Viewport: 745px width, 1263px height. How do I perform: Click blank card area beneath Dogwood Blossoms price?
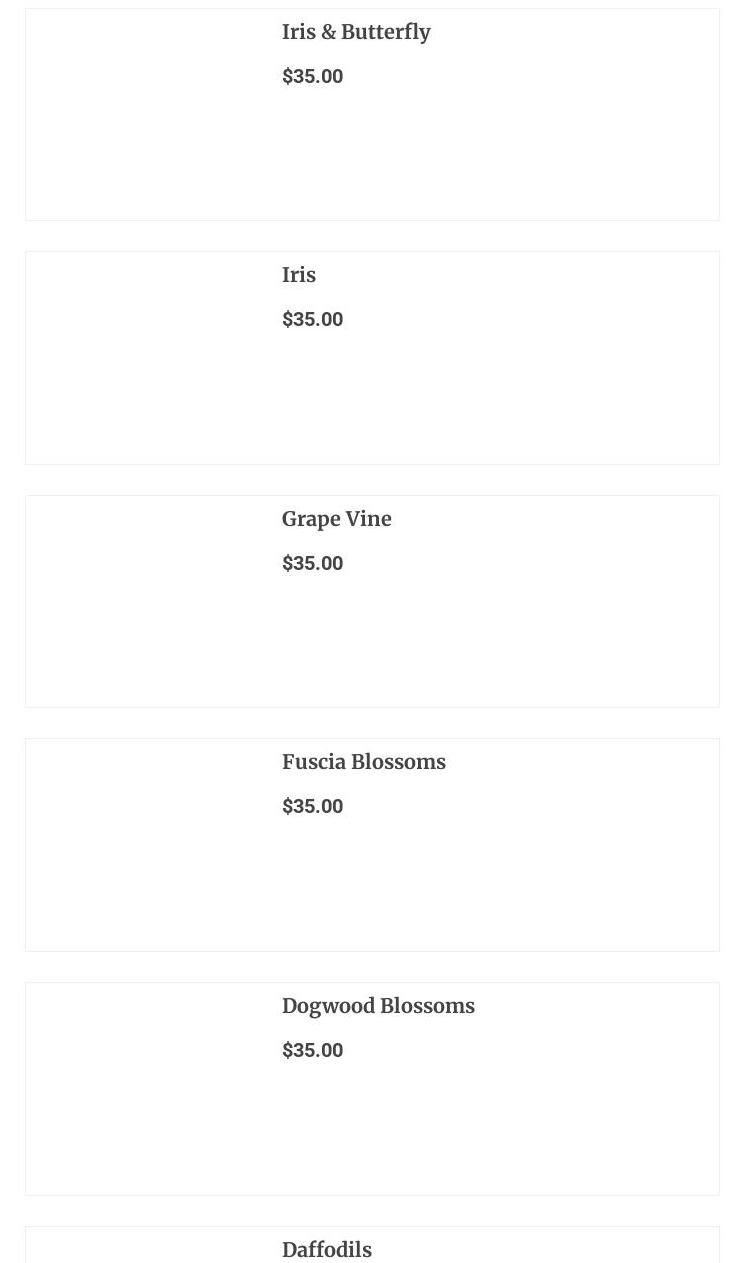(490, 1132)
